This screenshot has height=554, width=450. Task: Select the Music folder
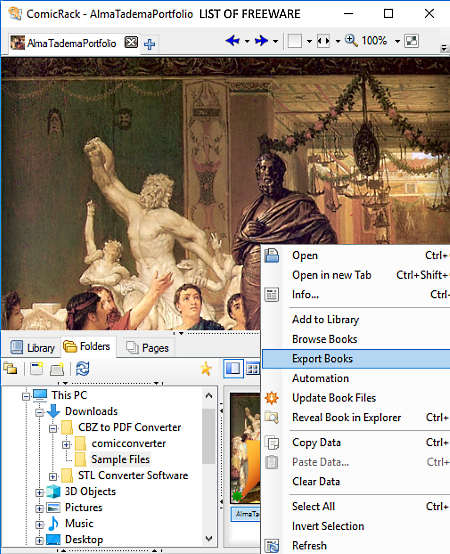[79, 523]
